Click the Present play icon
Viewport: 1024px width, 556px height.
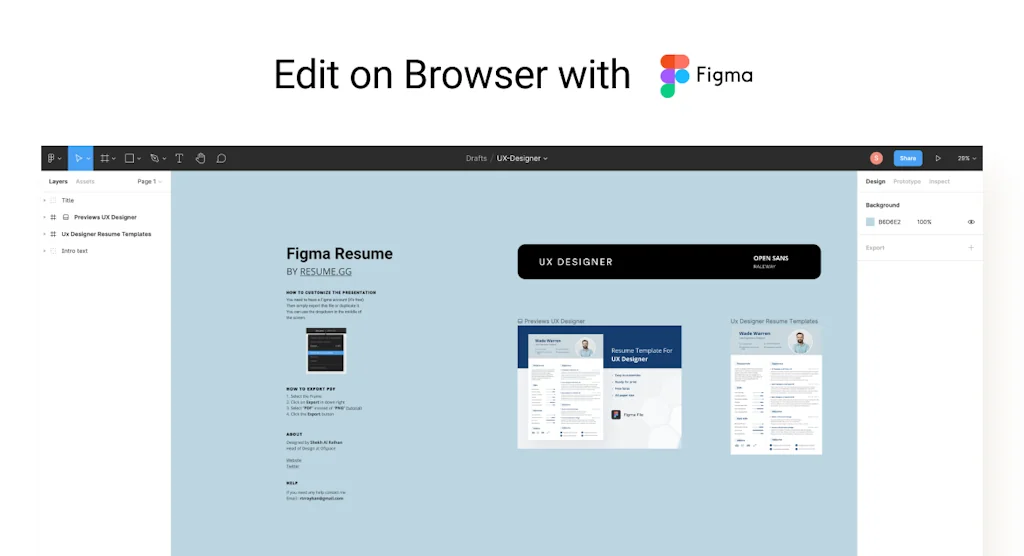pyautogui.click(x=938, y=158)
